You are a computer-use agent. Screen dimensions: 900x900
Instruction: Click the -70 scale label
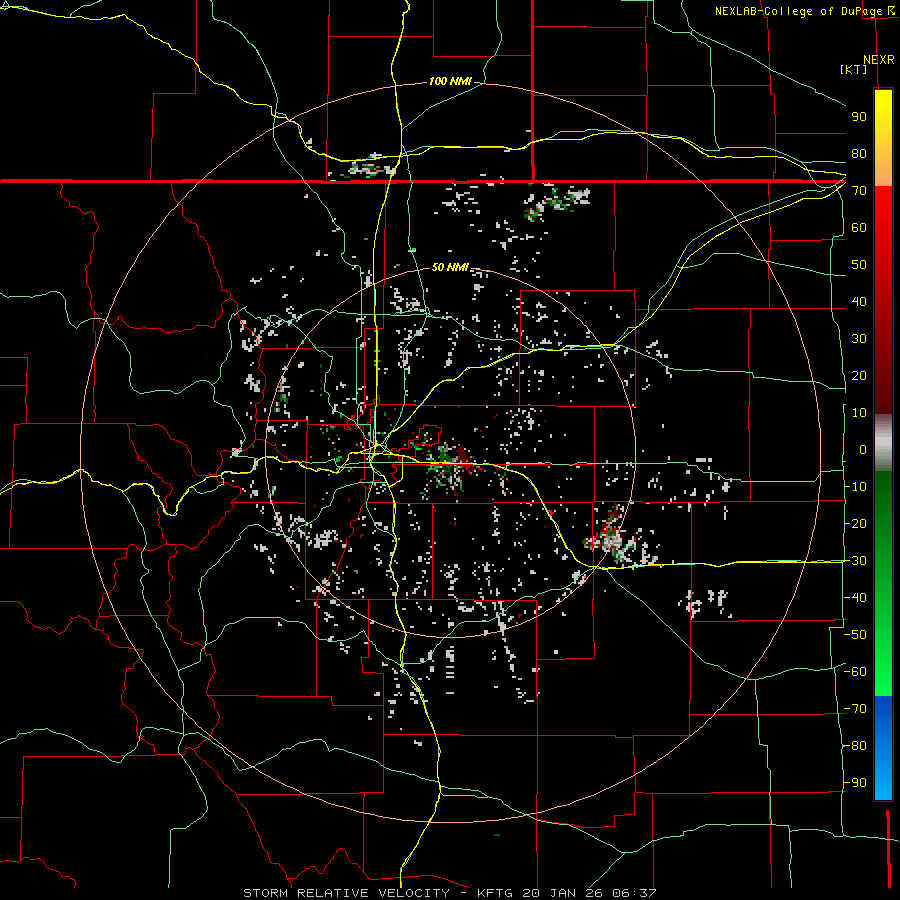tap(855, 709)
